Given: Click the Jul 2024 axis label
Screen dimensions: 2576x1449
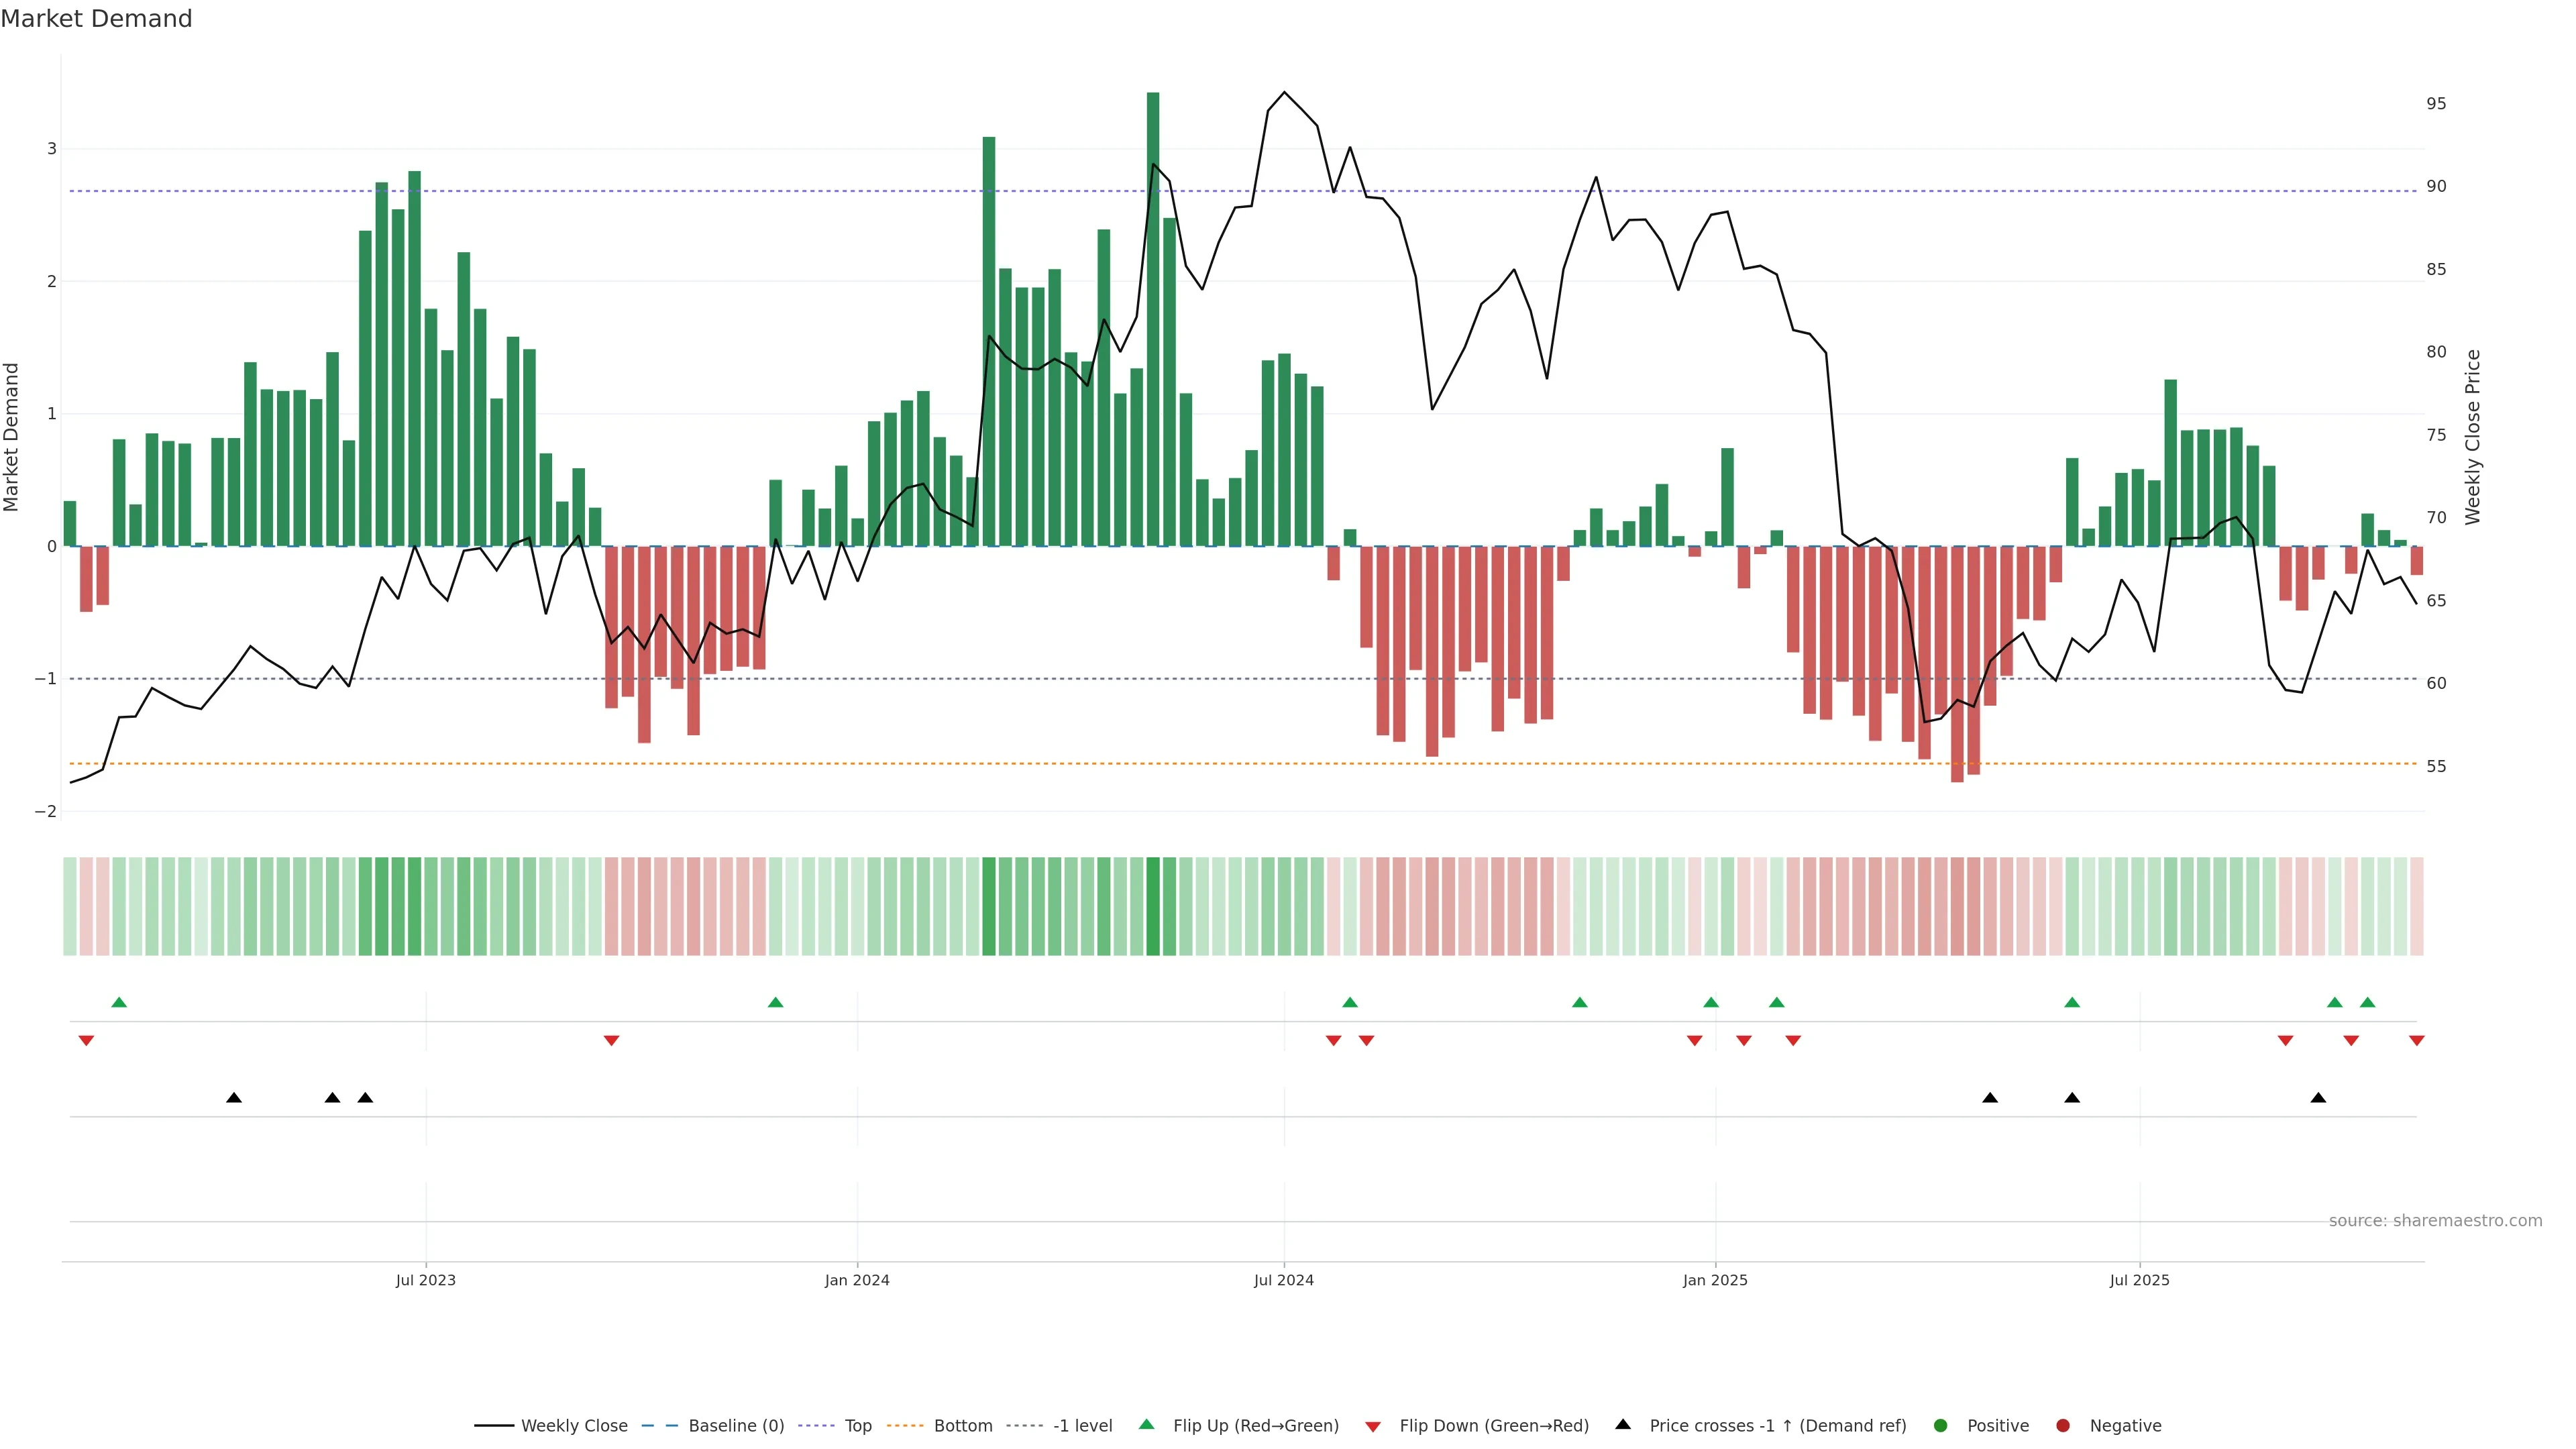Looking at the screenshot, I should [x=1284, y=1280].
